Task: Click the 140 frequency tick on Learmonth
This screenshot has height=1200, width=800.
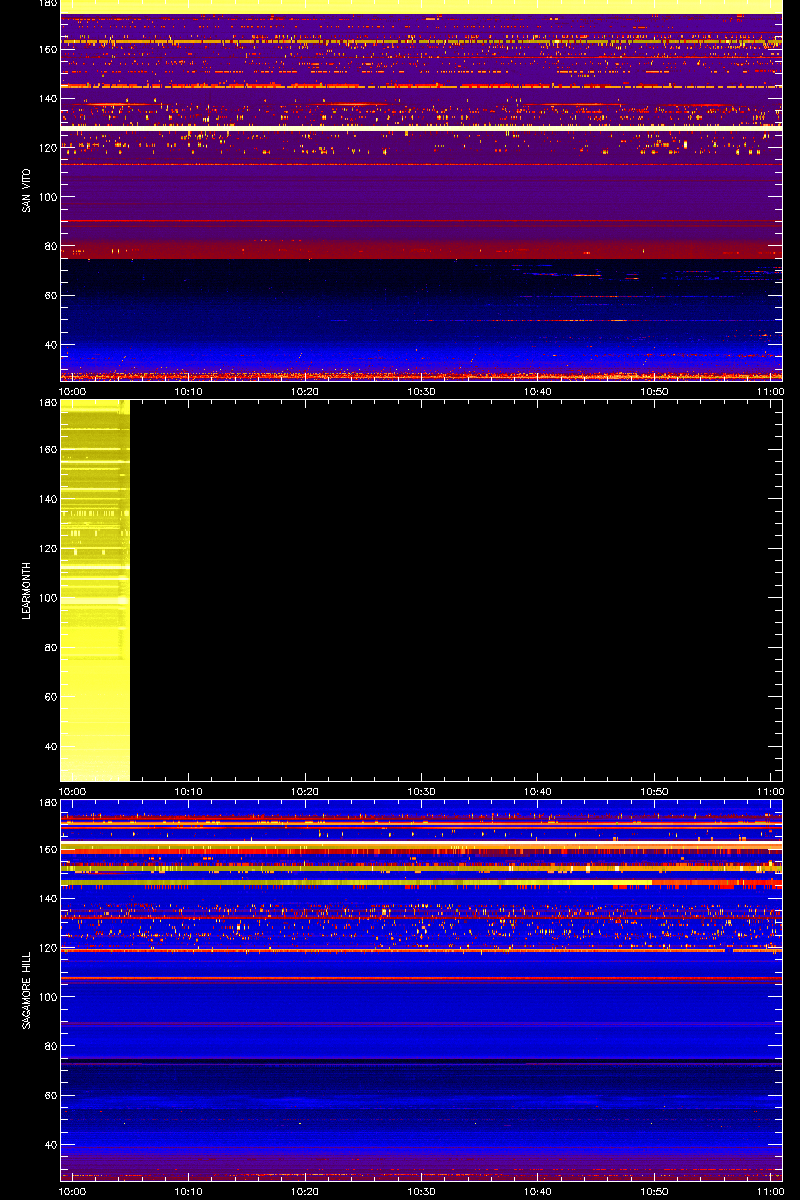Action: coord(47,499)
